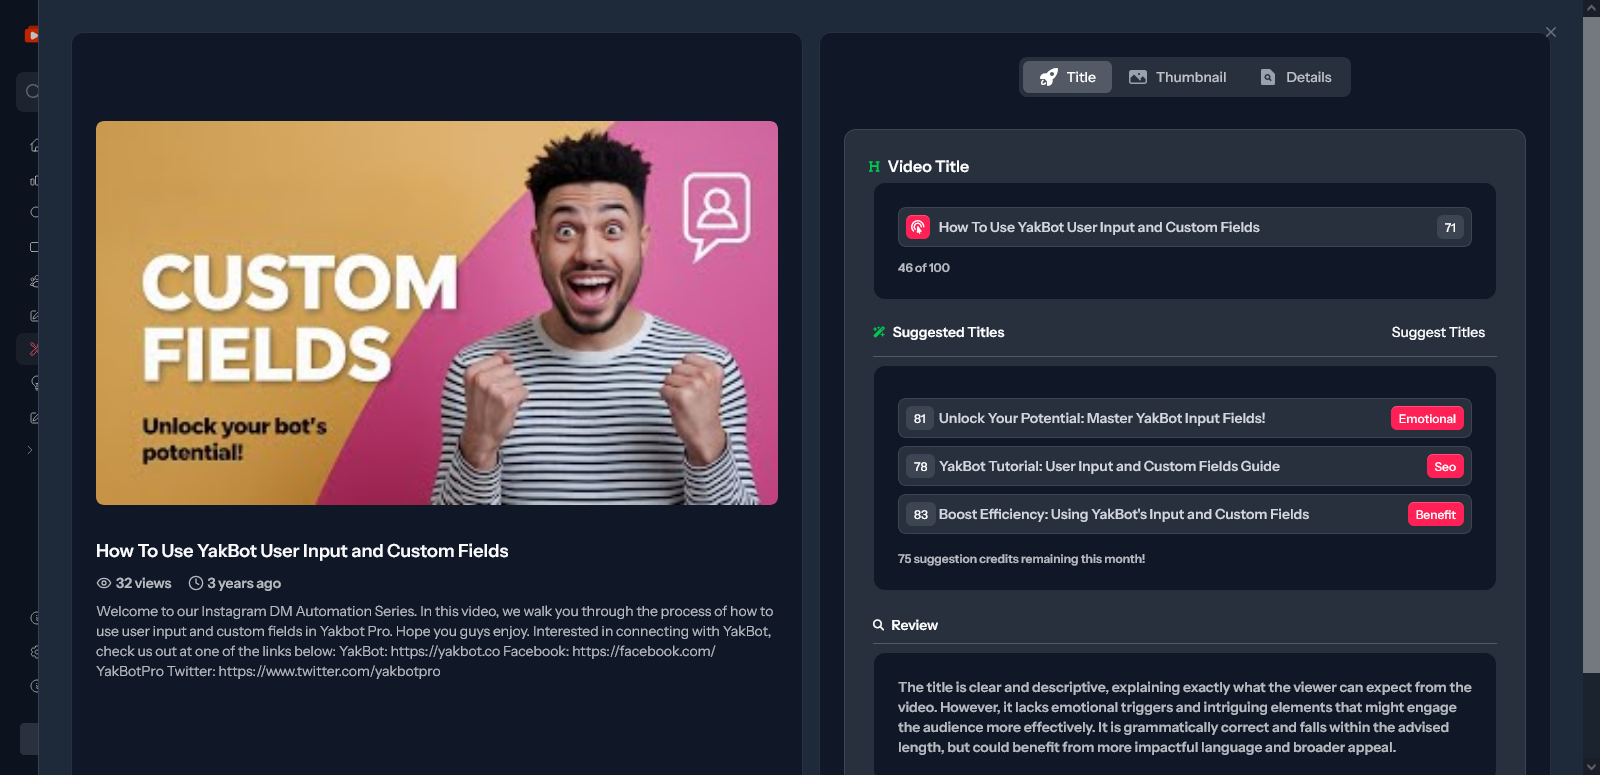Screen dimensions: 1600x775
Task: Click the Emotional tag badge
Action: point(1427,418)
